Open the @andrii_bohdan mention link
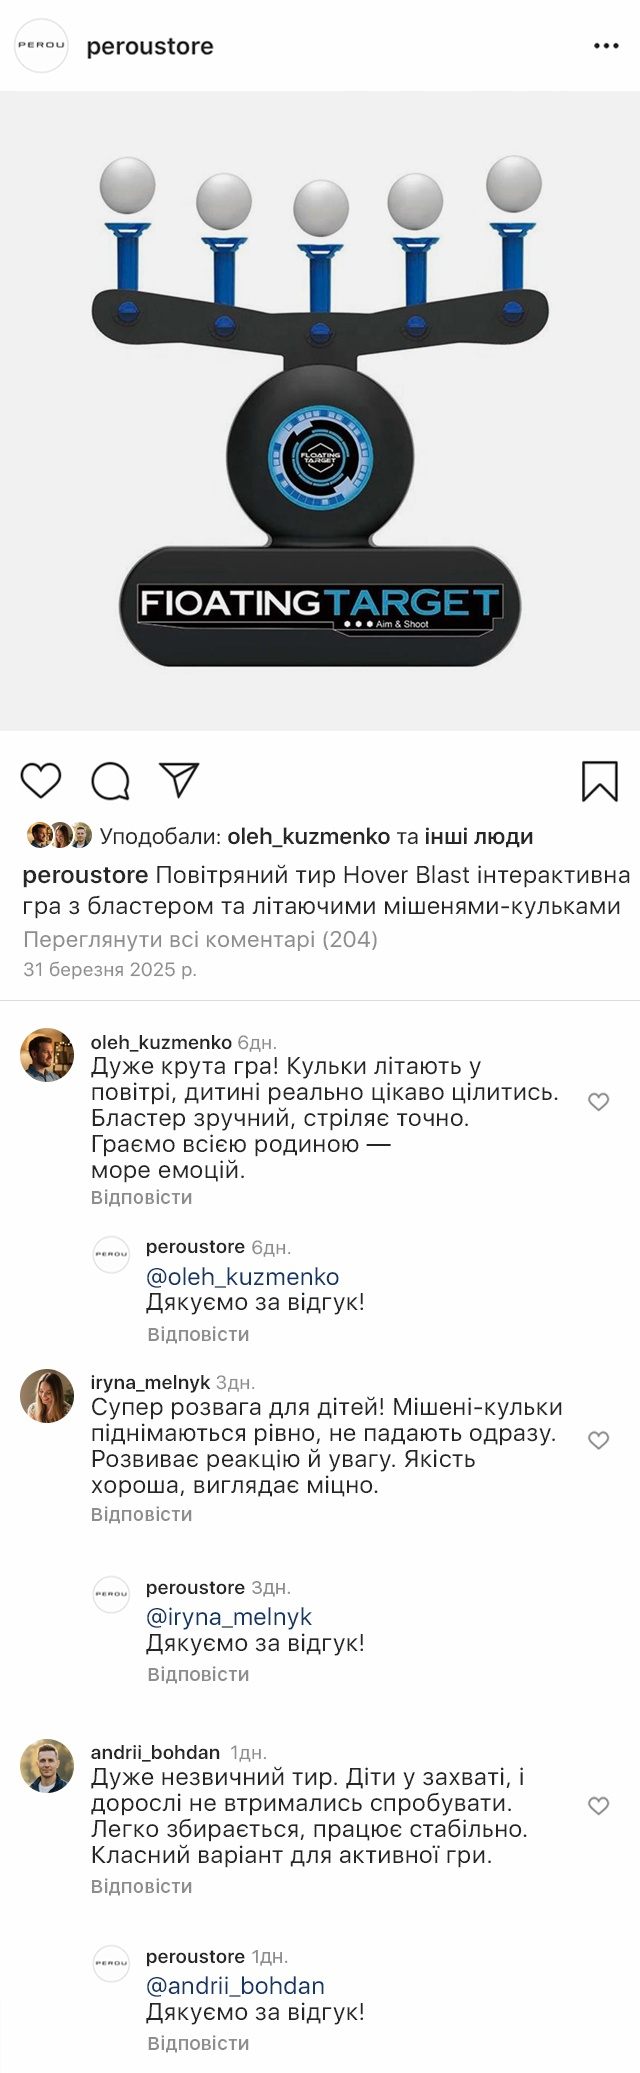The height and width of the screenshot is (2073, 640). [235, 1986]
